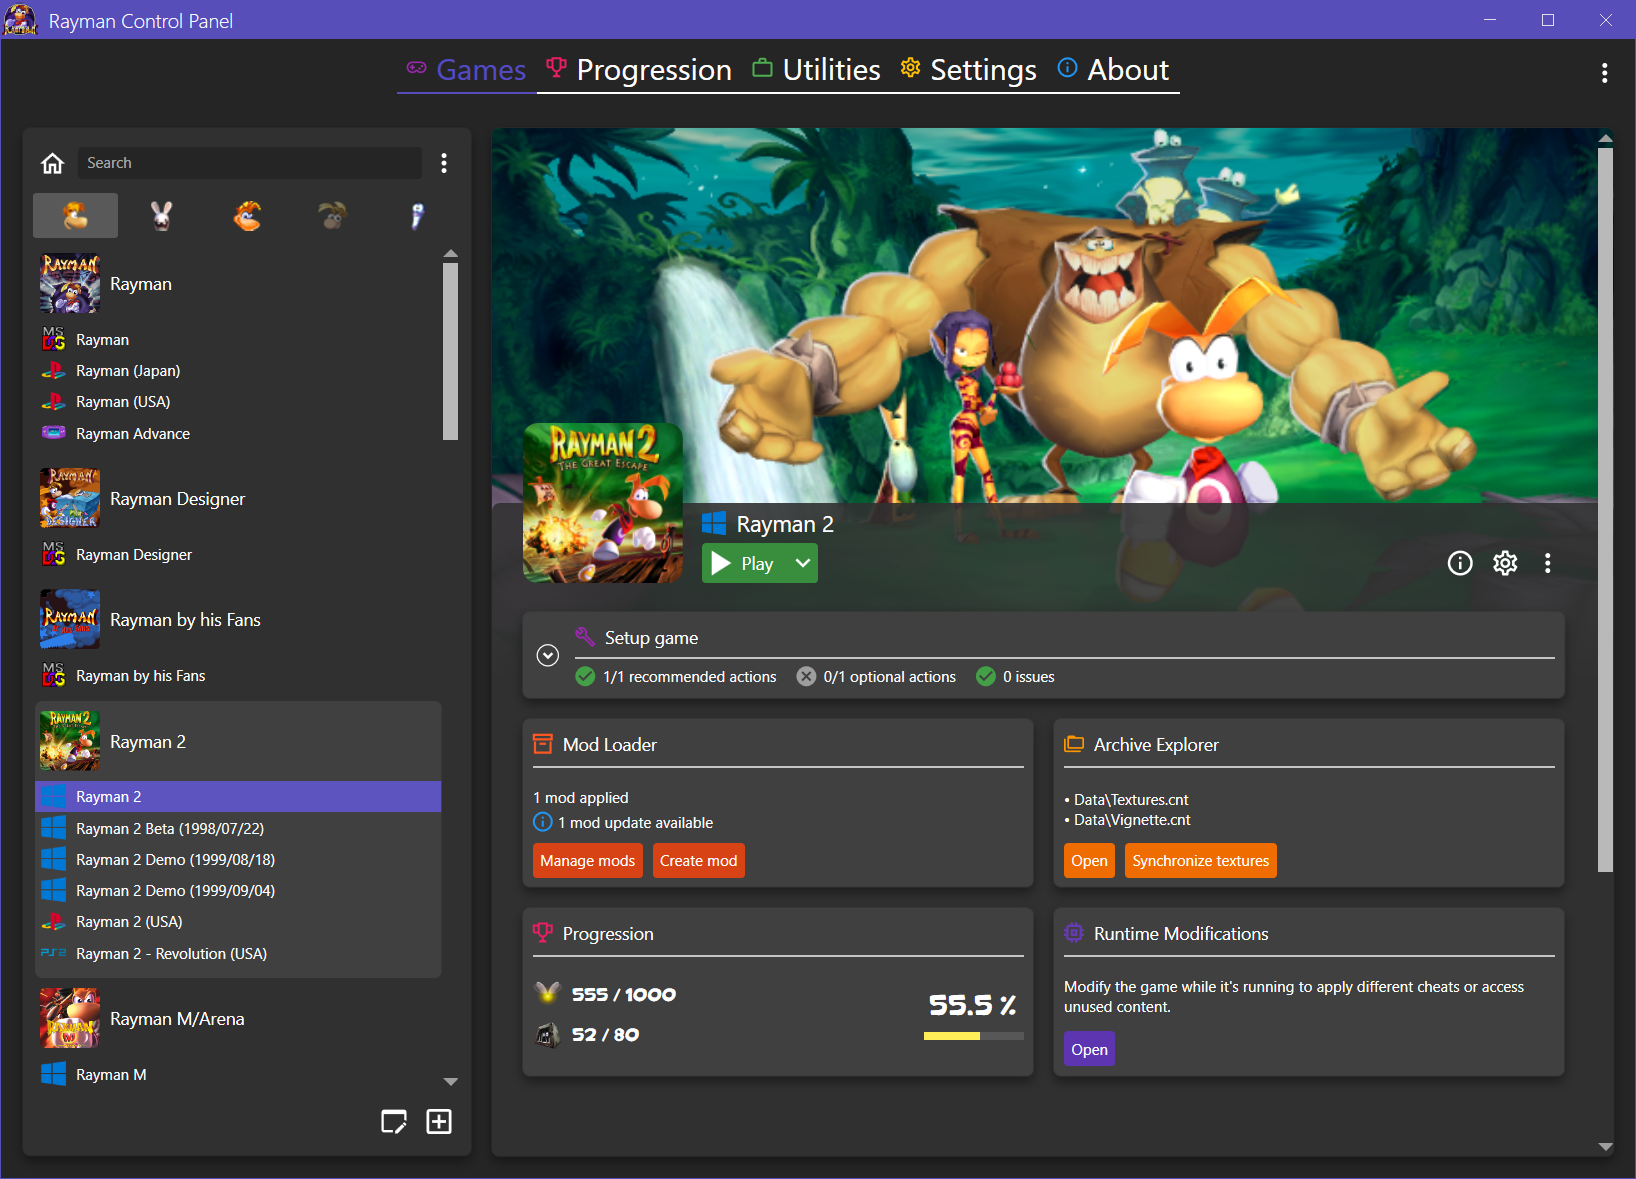Click the Archive Explorer folder icon

[x=1074, y=744]
